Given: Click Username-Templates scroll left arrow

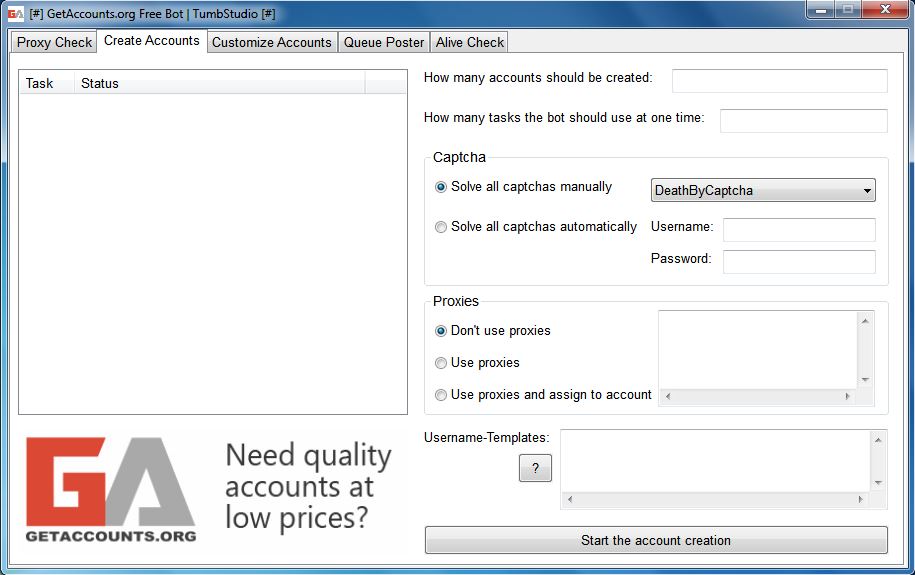Looking at the screenshot, I should click(x=570, y=500).
